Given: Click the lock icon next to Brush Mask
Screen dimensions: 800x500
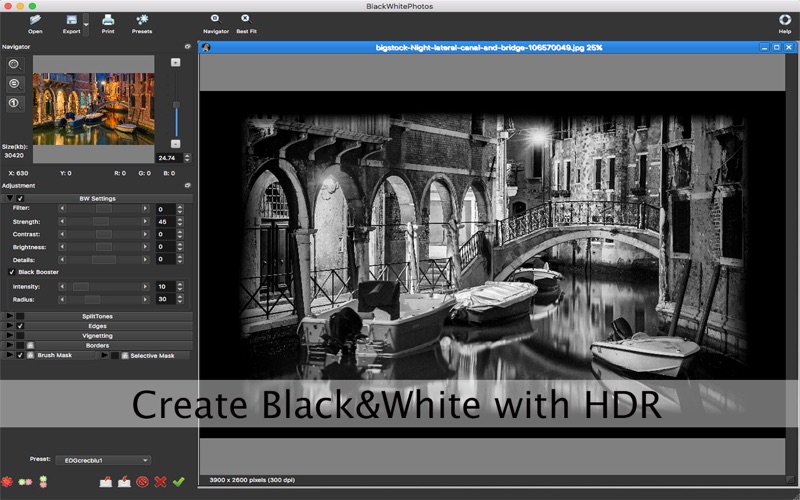Looking at the screenshot, I should click(30, 355).
